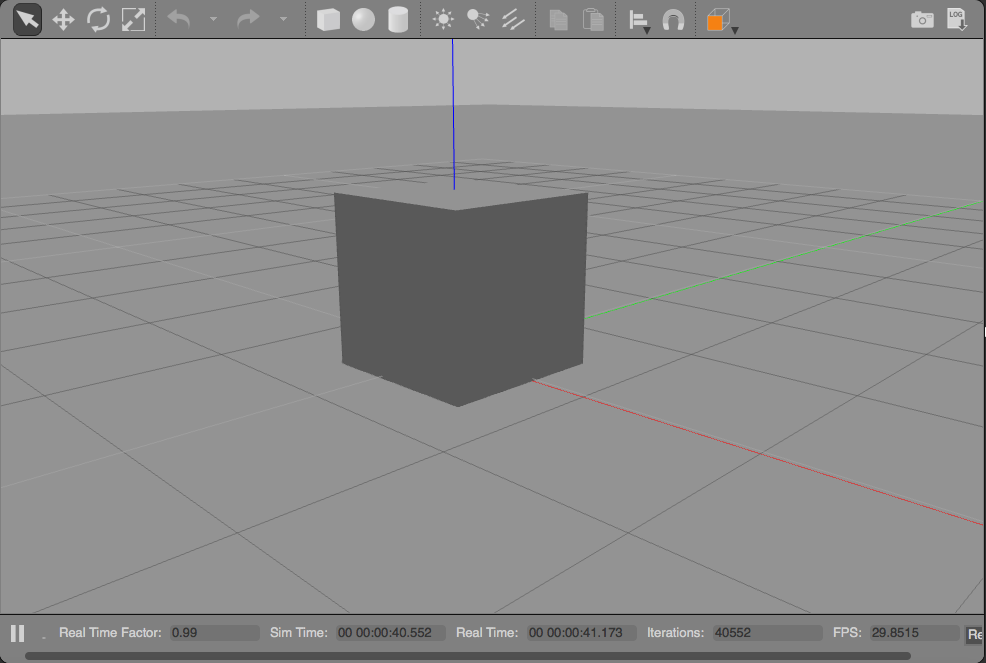Screen dimensions: 986x663
Task: Activate the selection mode arrow tool
Action: pyautogui.click(x=28, y=20)
